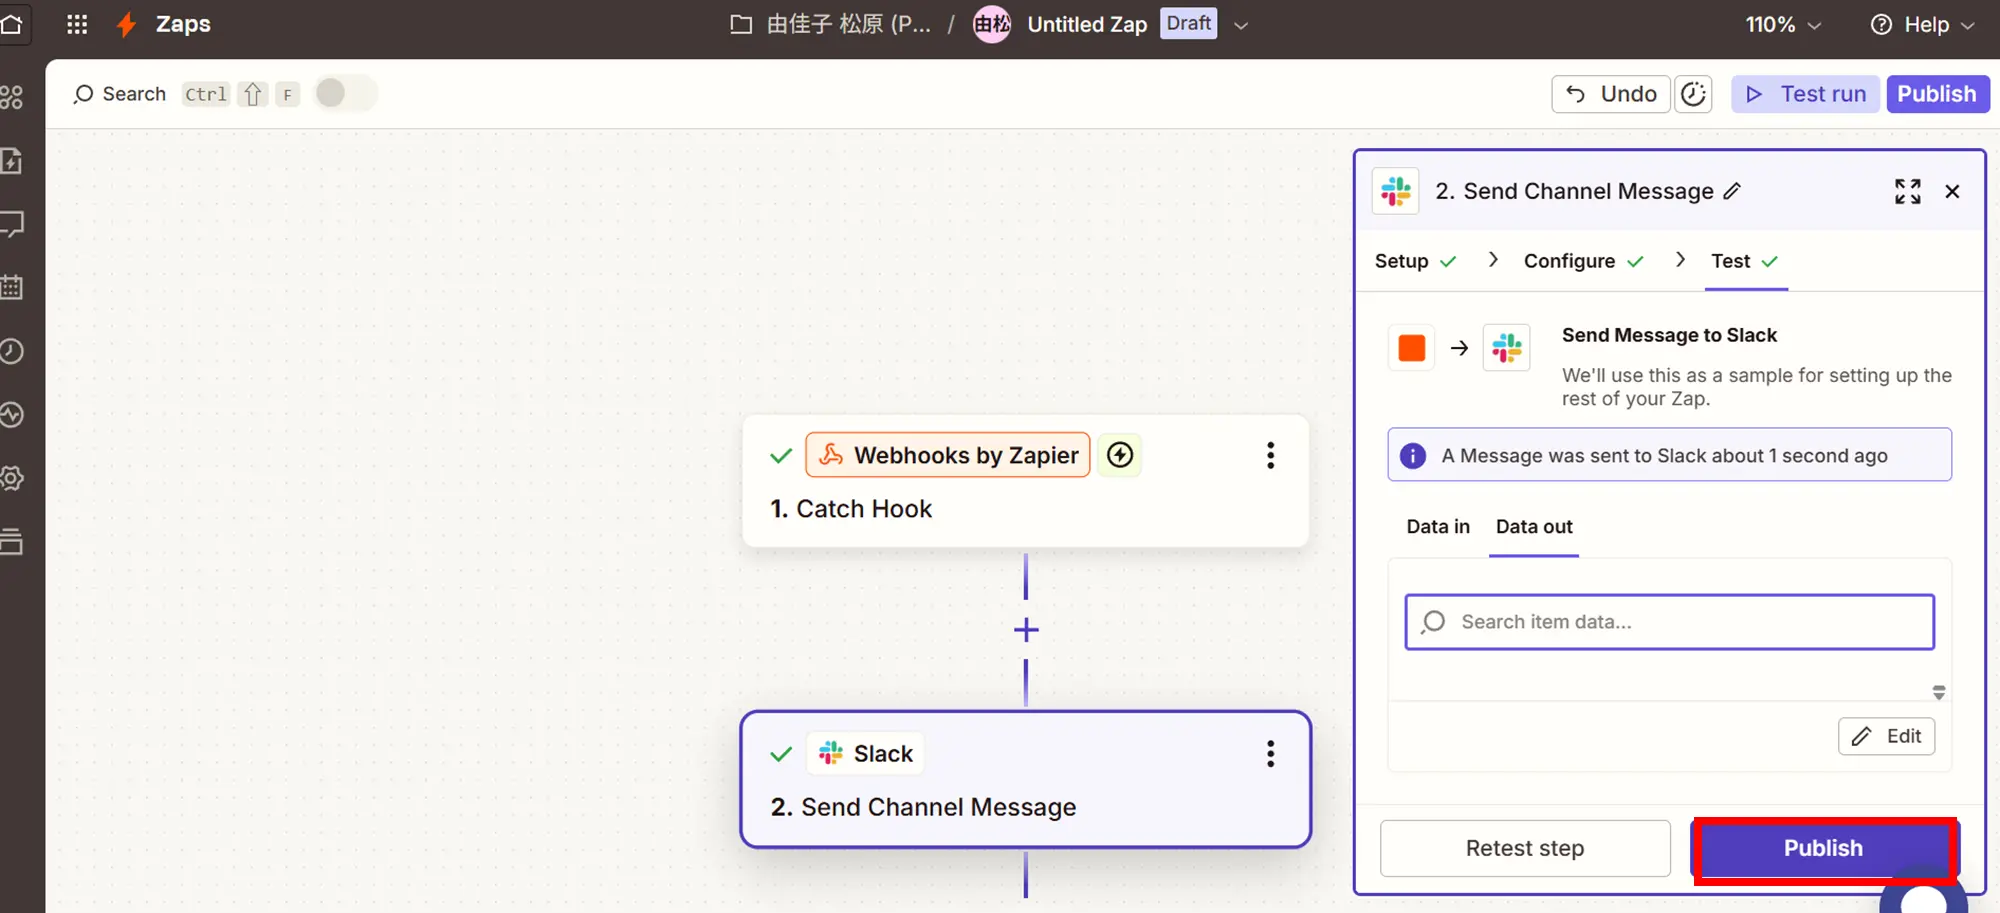Switch to the Data in tab
The image size is (2000, 913).
[x=1437, y=527]
